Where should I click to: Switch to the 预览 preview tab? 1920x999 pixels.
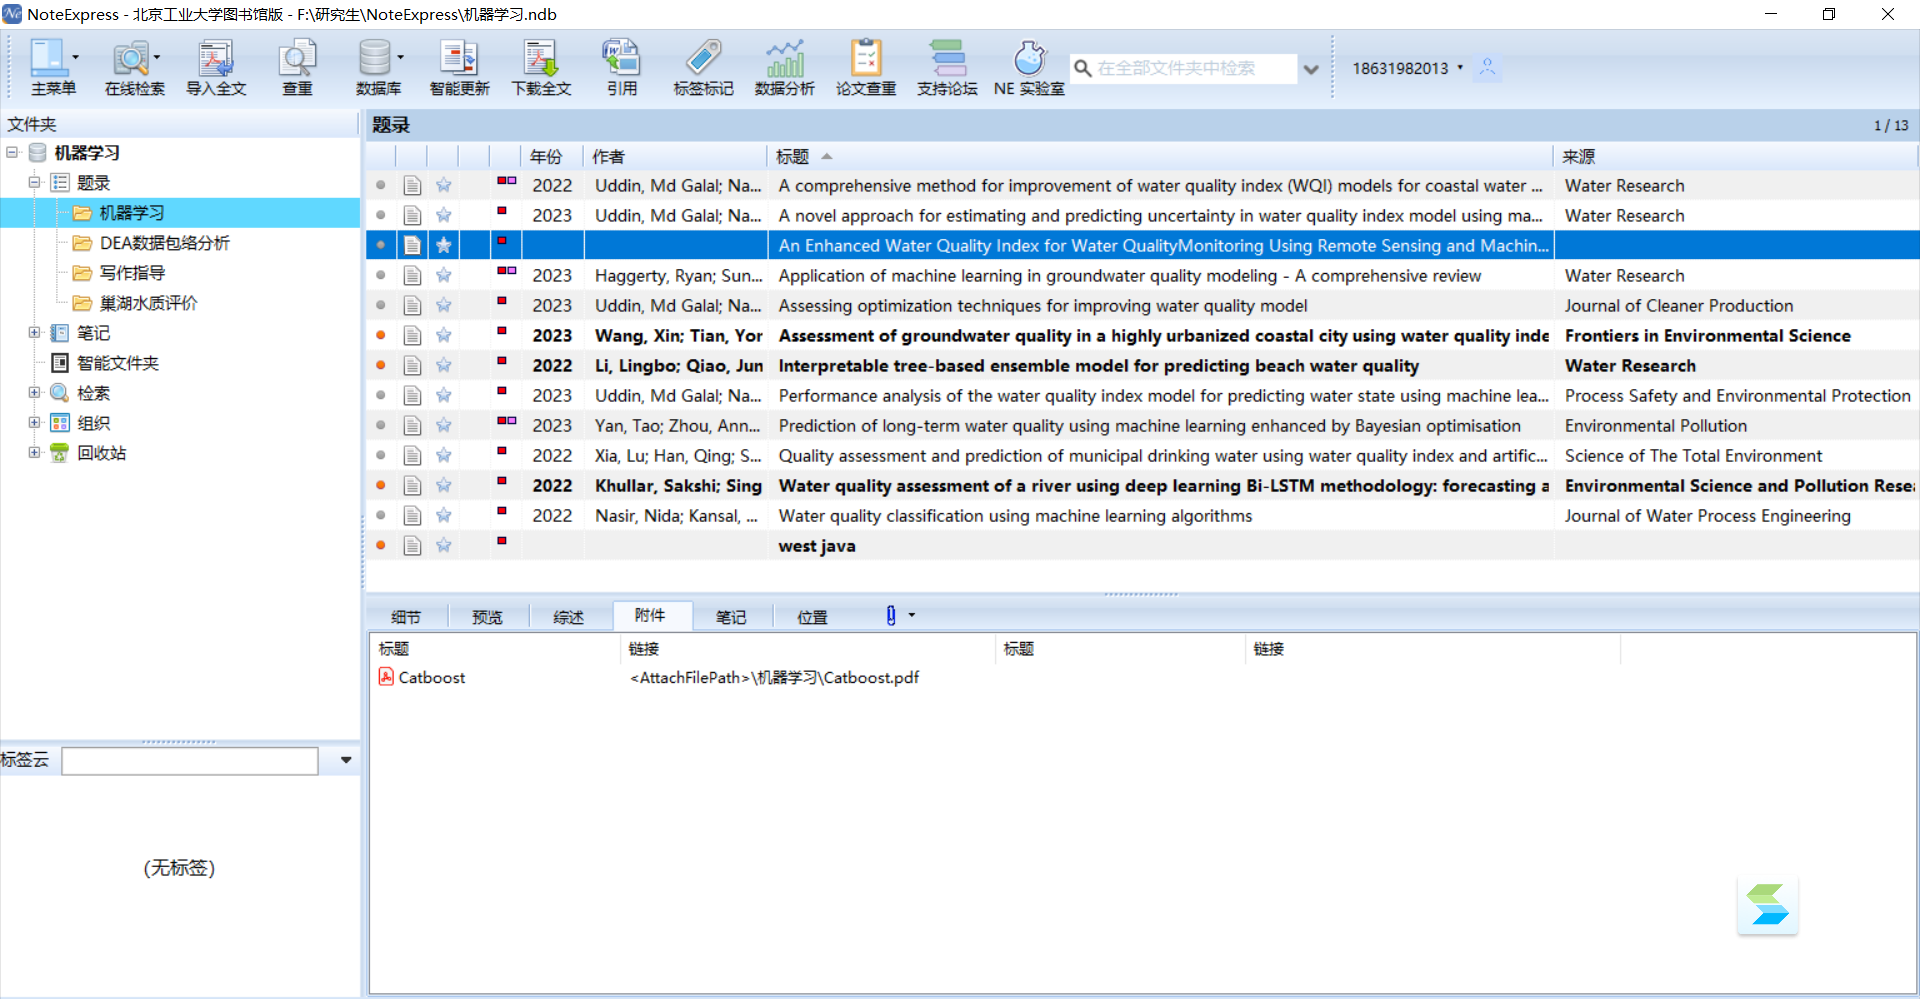point(487,617)
